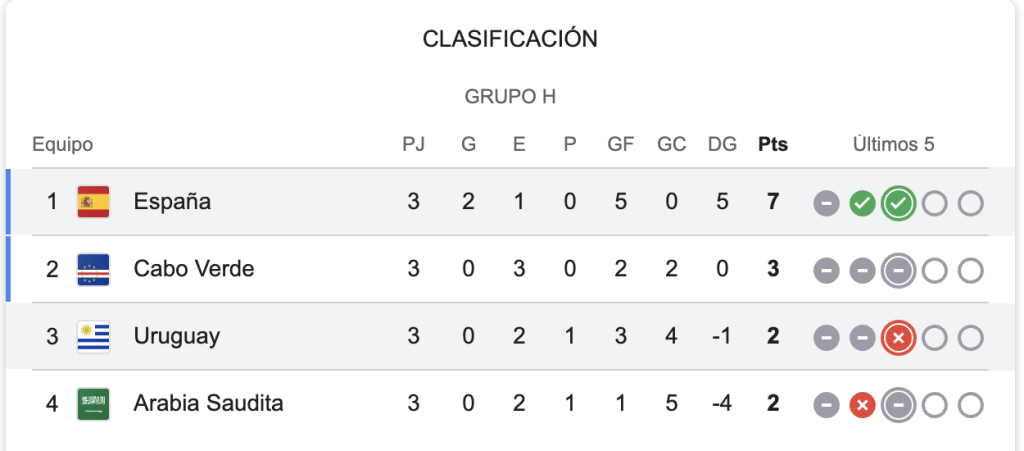Viewport: 1024px width, 451px height.
Task: Open the España team link
Action: (x=172, y=202)
